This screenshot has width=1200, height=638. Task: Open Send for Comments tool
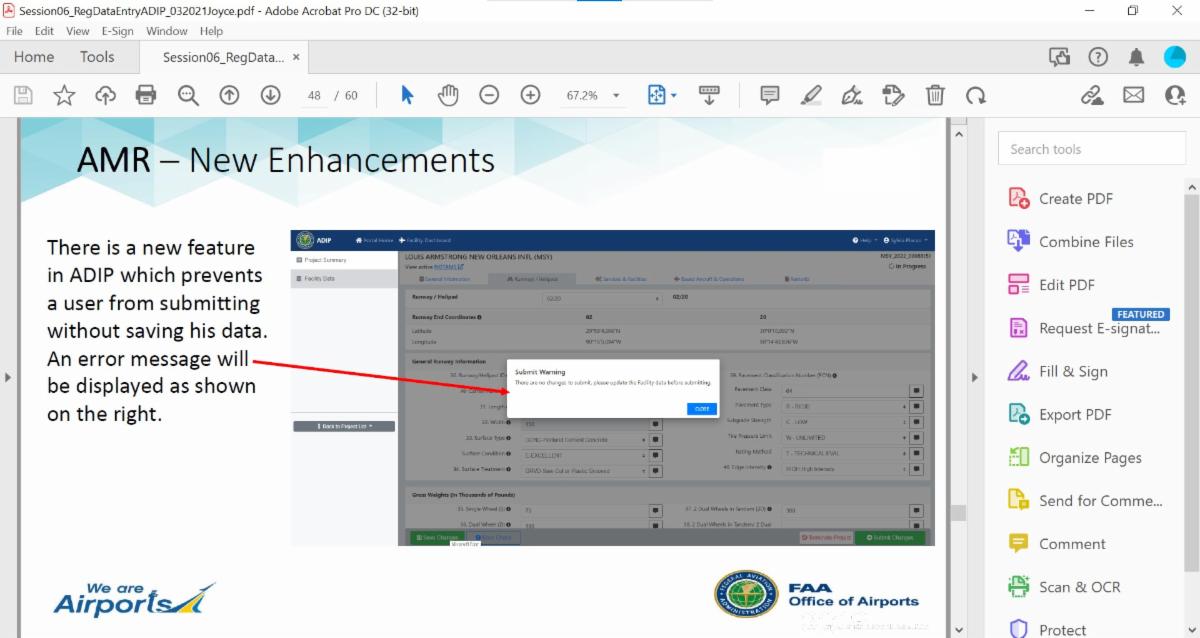click(1085, 500)
